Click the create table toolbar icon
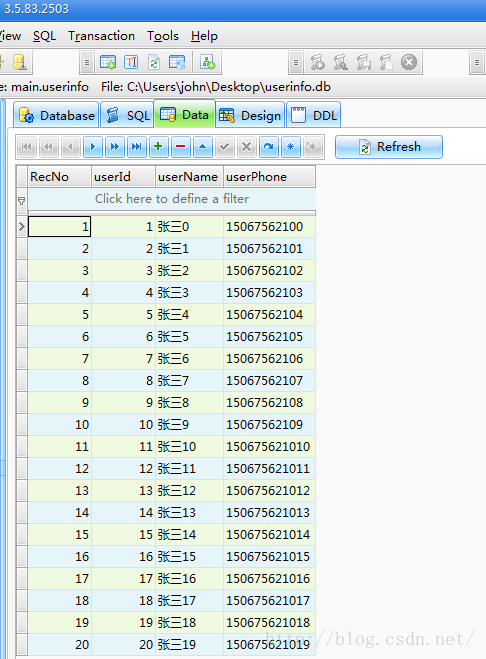Viewport: 486px width, 659px height. point(108,63)
